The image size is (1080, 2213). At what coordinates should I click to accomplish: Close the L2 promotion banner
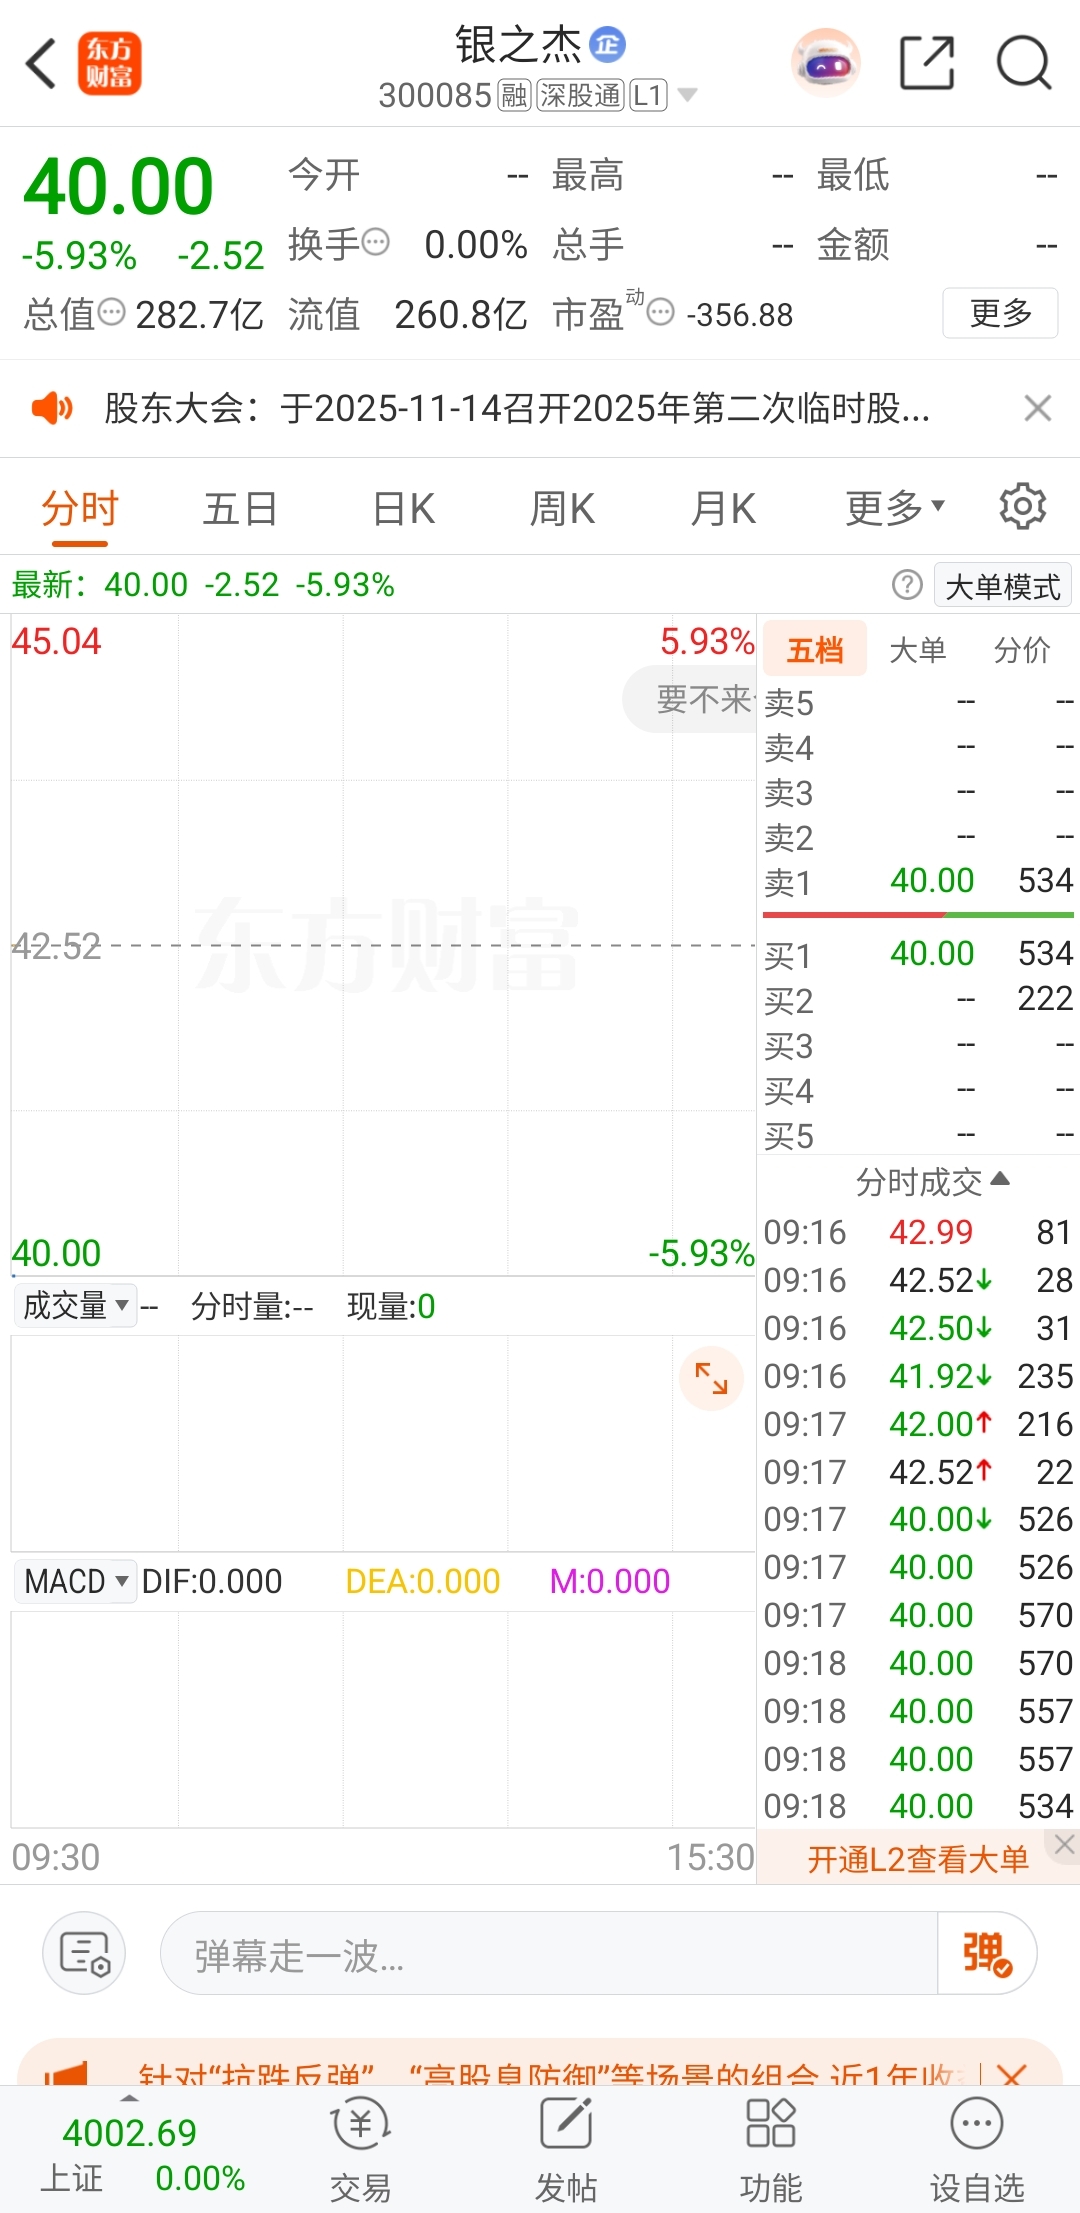tap(1064, 1845)
